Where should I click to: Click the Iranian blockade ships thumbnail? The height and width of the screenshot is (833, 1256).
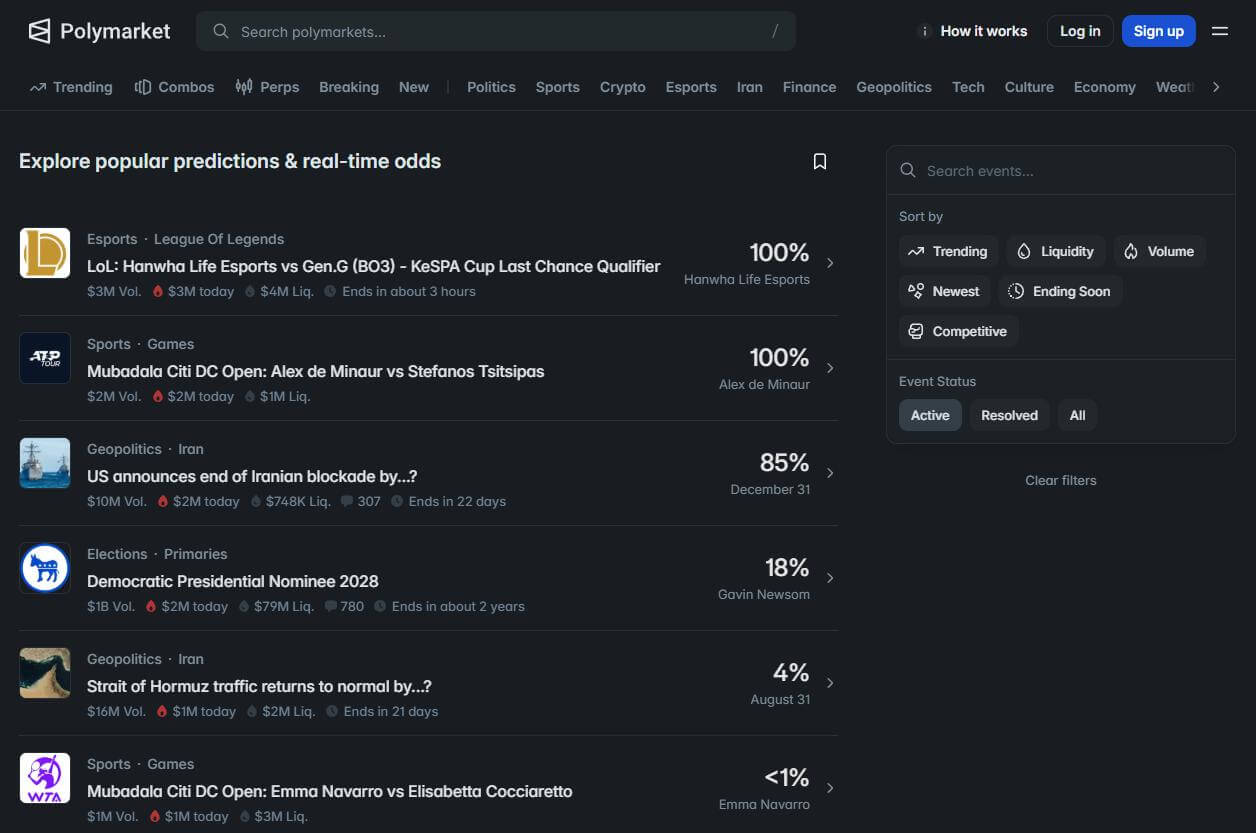point(45,463)
